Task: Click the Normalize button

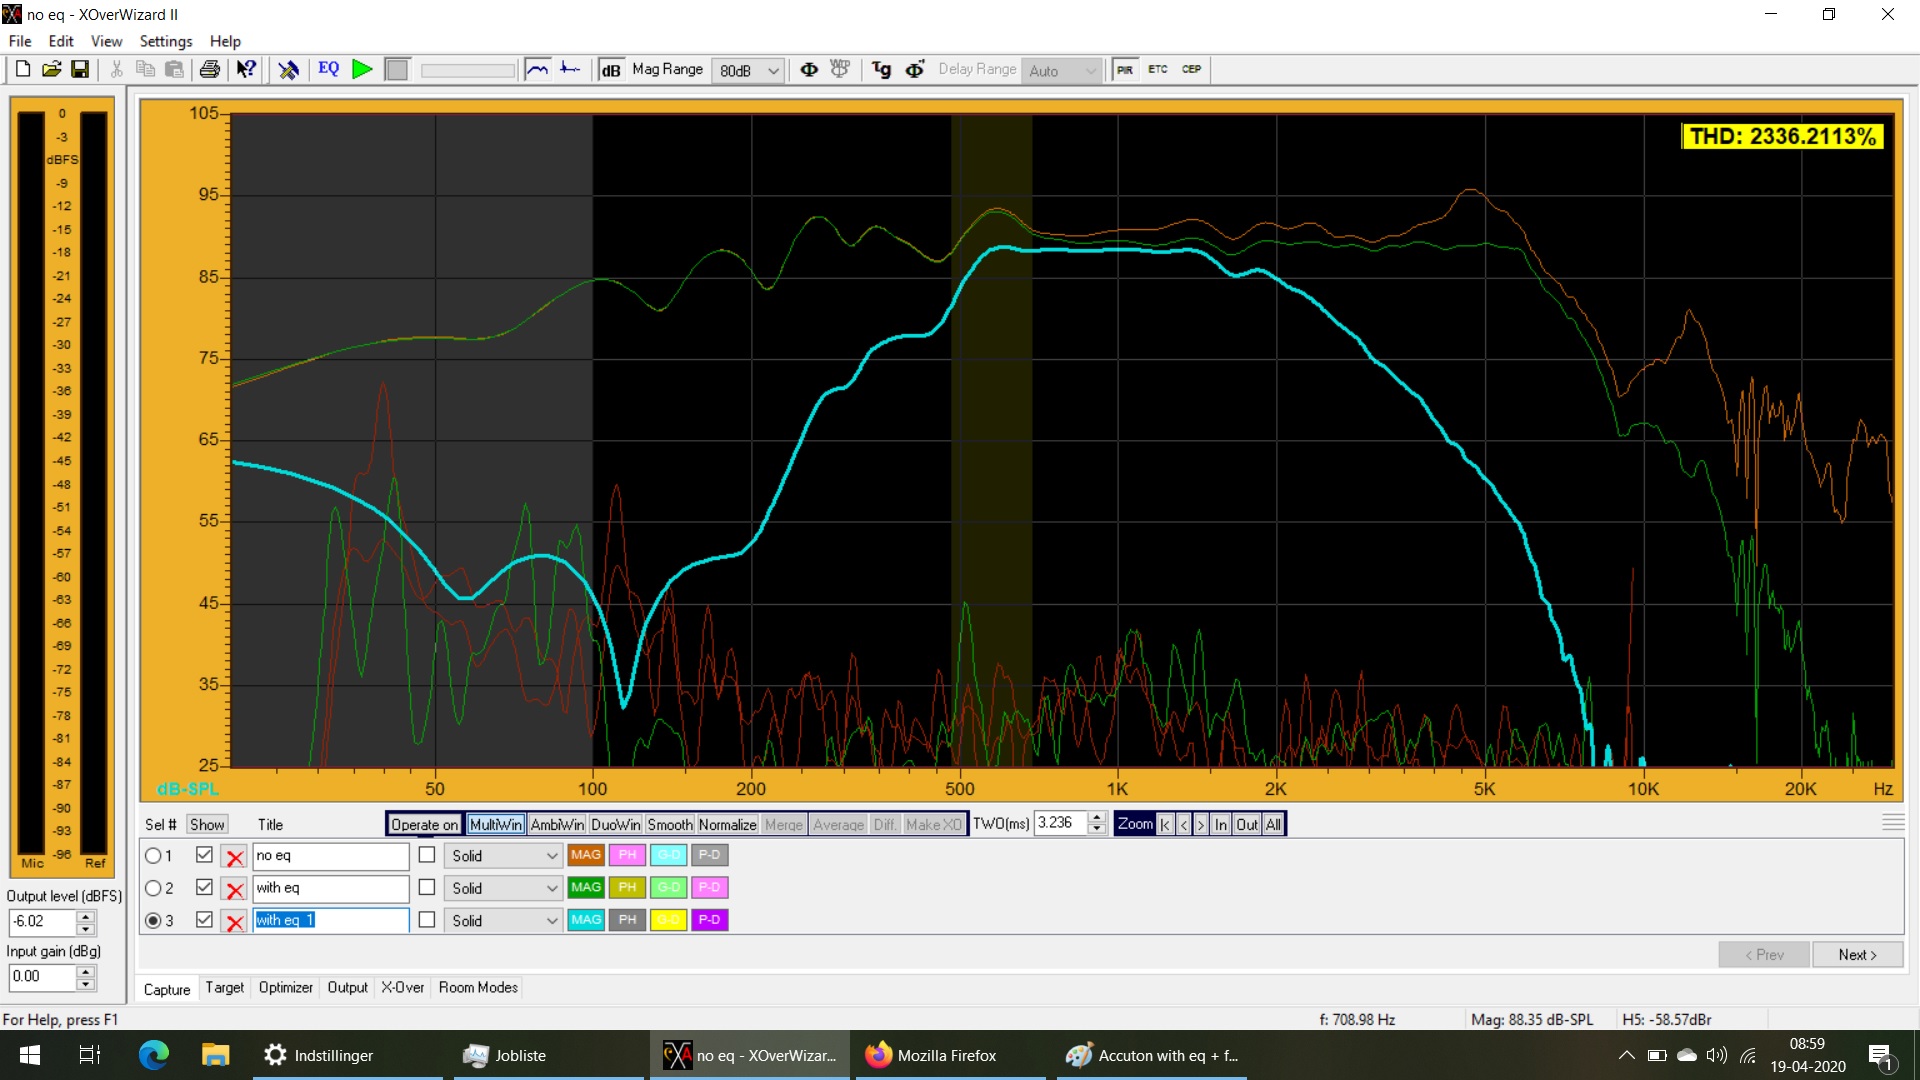Action: 727,825
